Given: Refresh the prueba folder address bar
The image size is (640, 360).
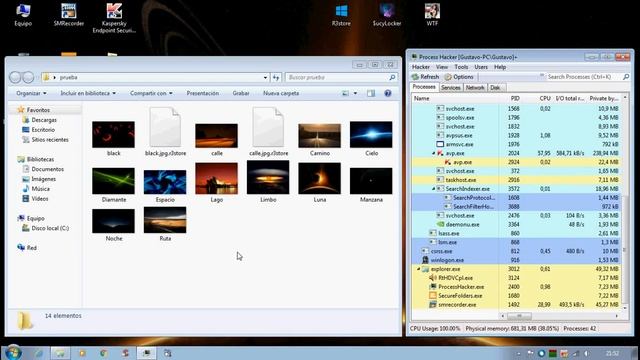Looking at the screenshot, I should coord(276,77).
